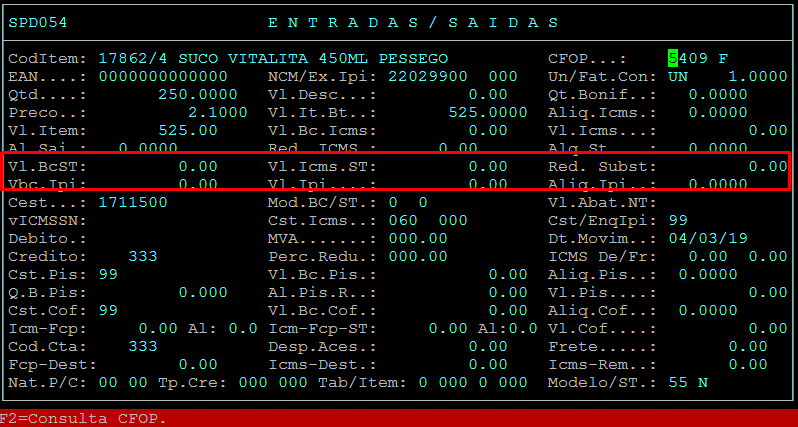Select the Vl.Item value 525.00

click(x=188, y=130)
